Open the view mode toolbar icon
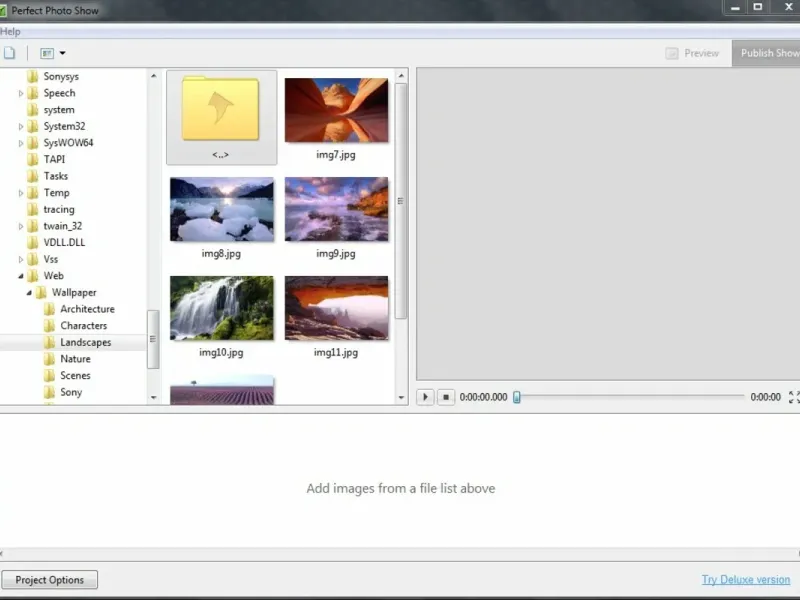Image resolution: width=800 pixels, height=600 pixels. [x=47, y=53]
